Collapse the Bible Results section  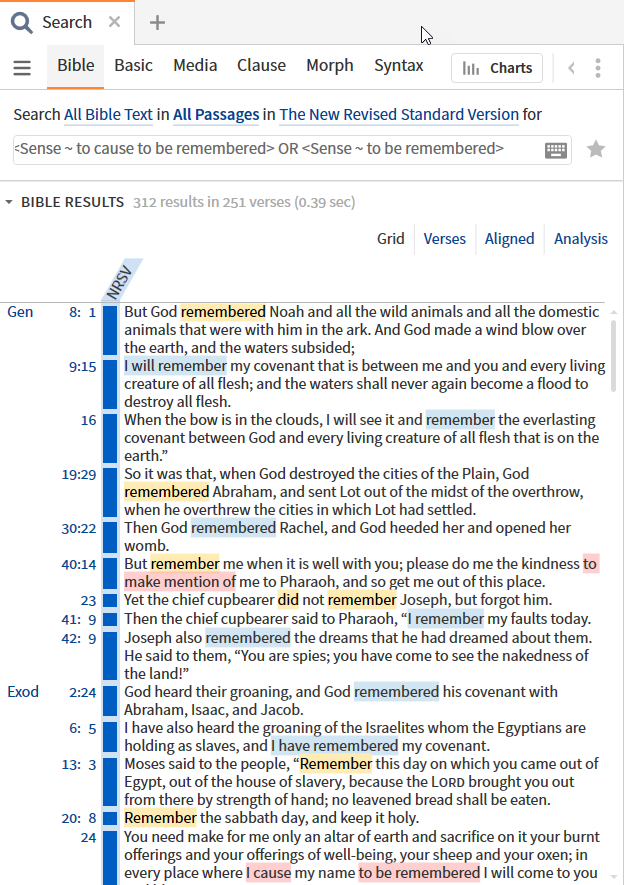(9, 202)
